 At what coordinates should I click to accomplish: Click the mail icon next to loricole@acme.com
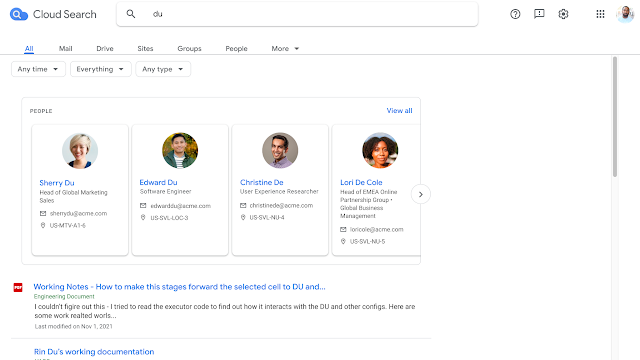[343, 229]
